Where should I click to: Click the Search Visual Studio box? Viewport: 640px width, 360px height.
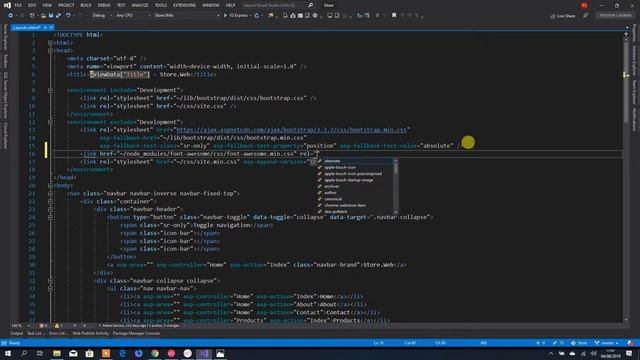273,5
